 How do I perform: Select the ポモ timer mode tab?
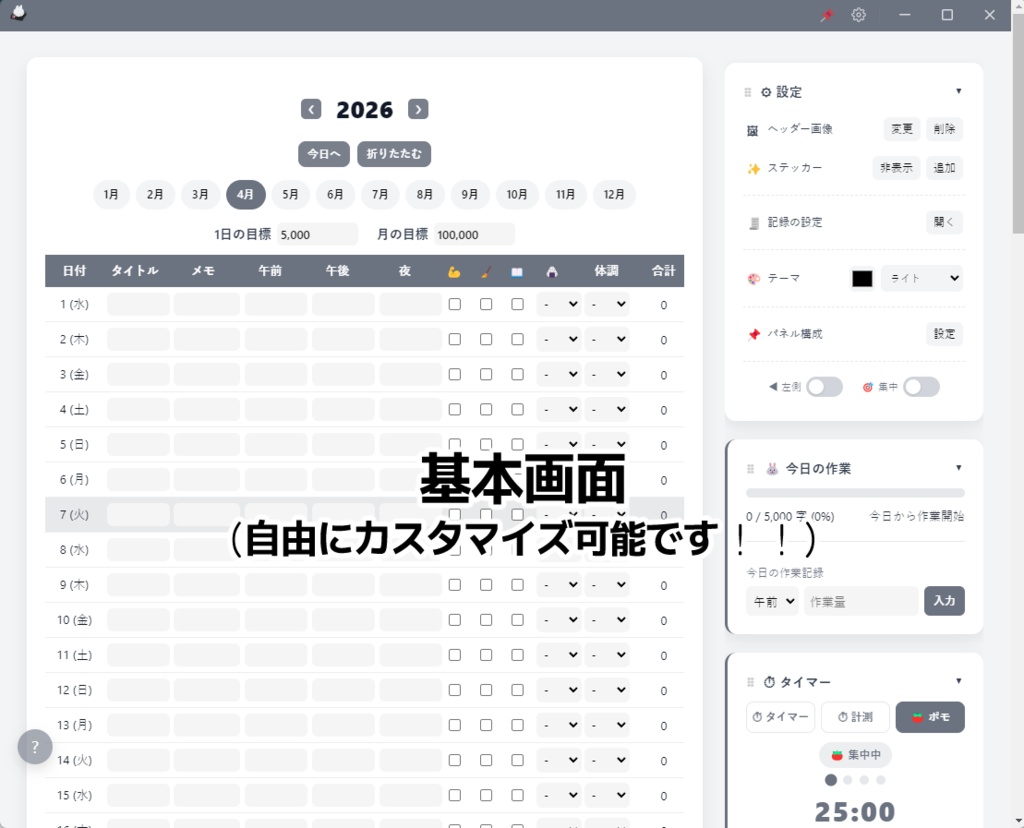pos(930,717)
